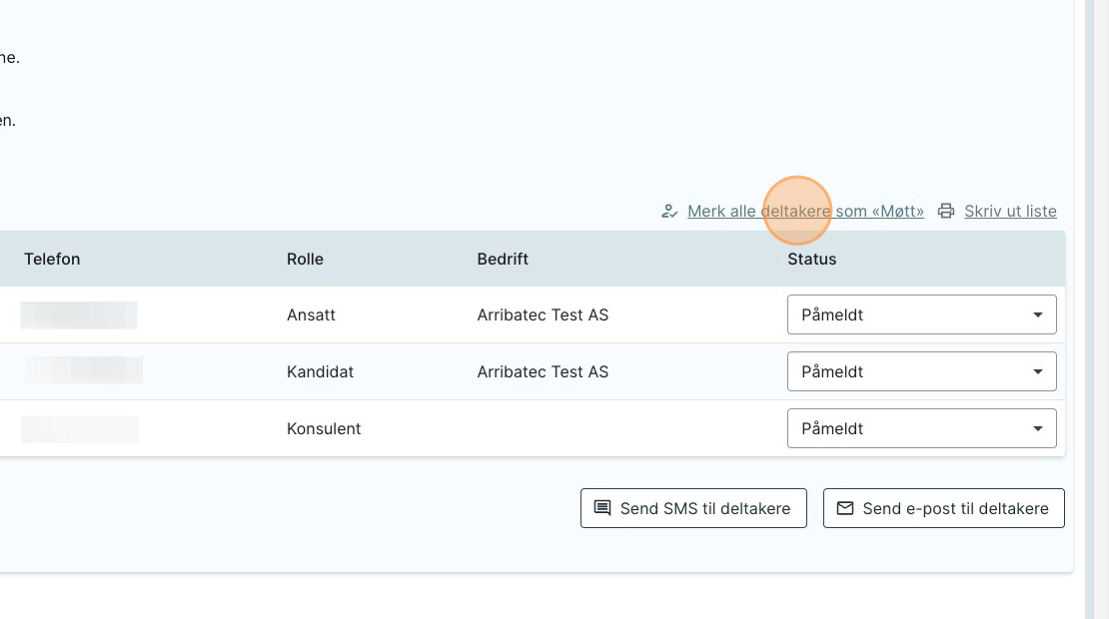Screen dimensions: 1109x619
Task: Click the Status column header
Action: click(x=811, y=259)
